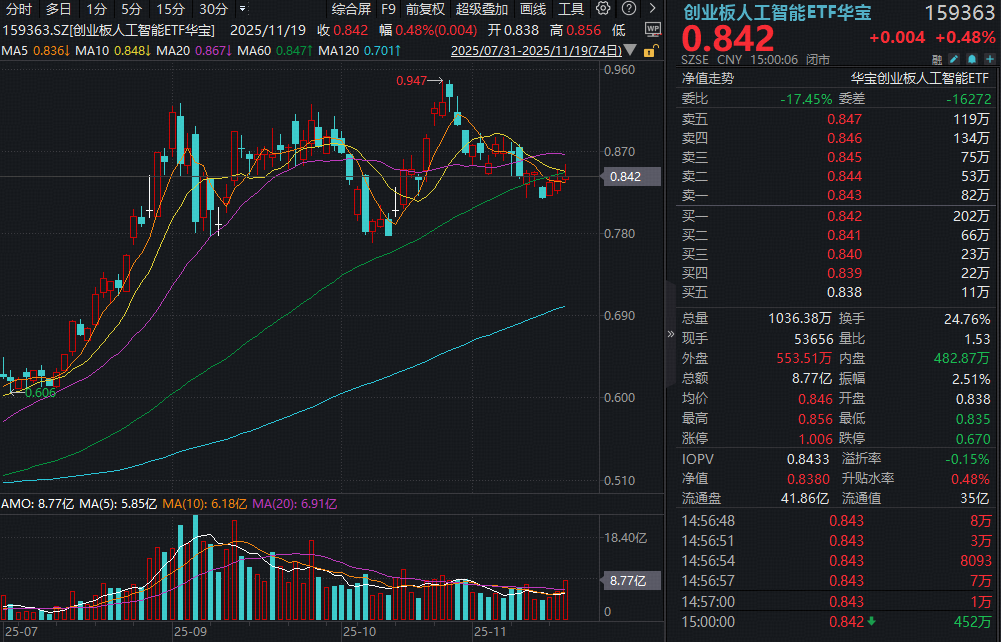The width and height of the screenshot is (1001, 642).
Task: Click the plus add-to-watchlist icon
Action: [x=988, y=59]
